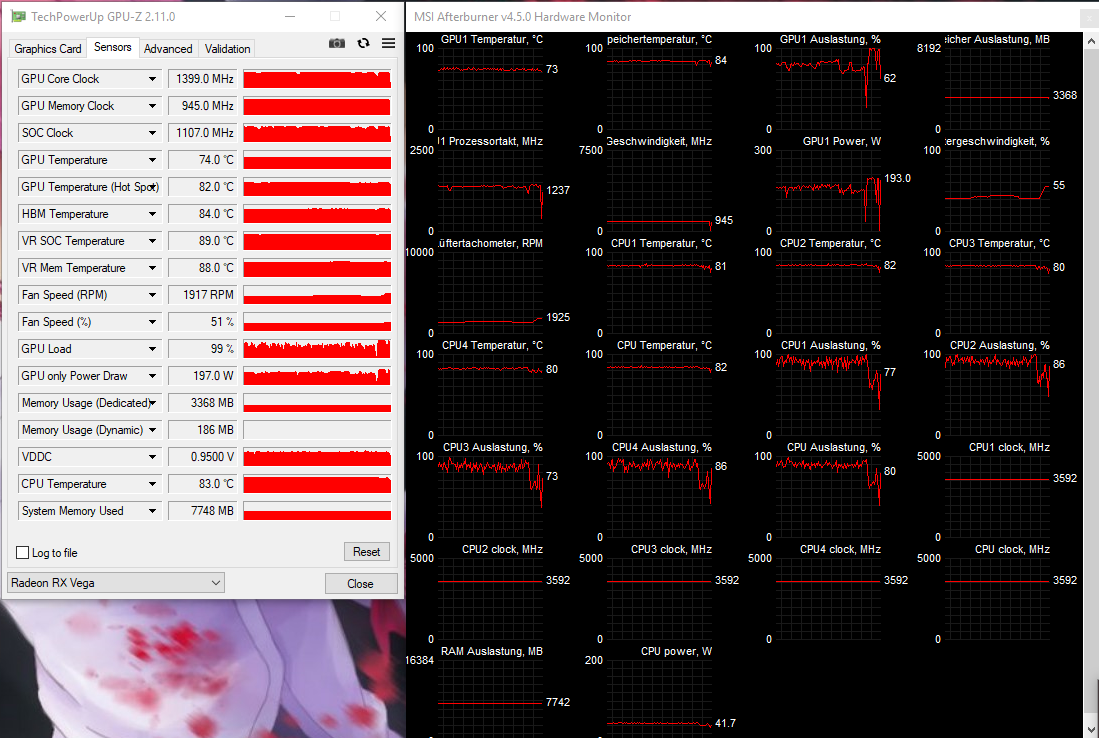Click the CPU2 Auslastung, % graph
Image resolution: width=1099 pixels, height=738 pixels.
pos(997,395)
